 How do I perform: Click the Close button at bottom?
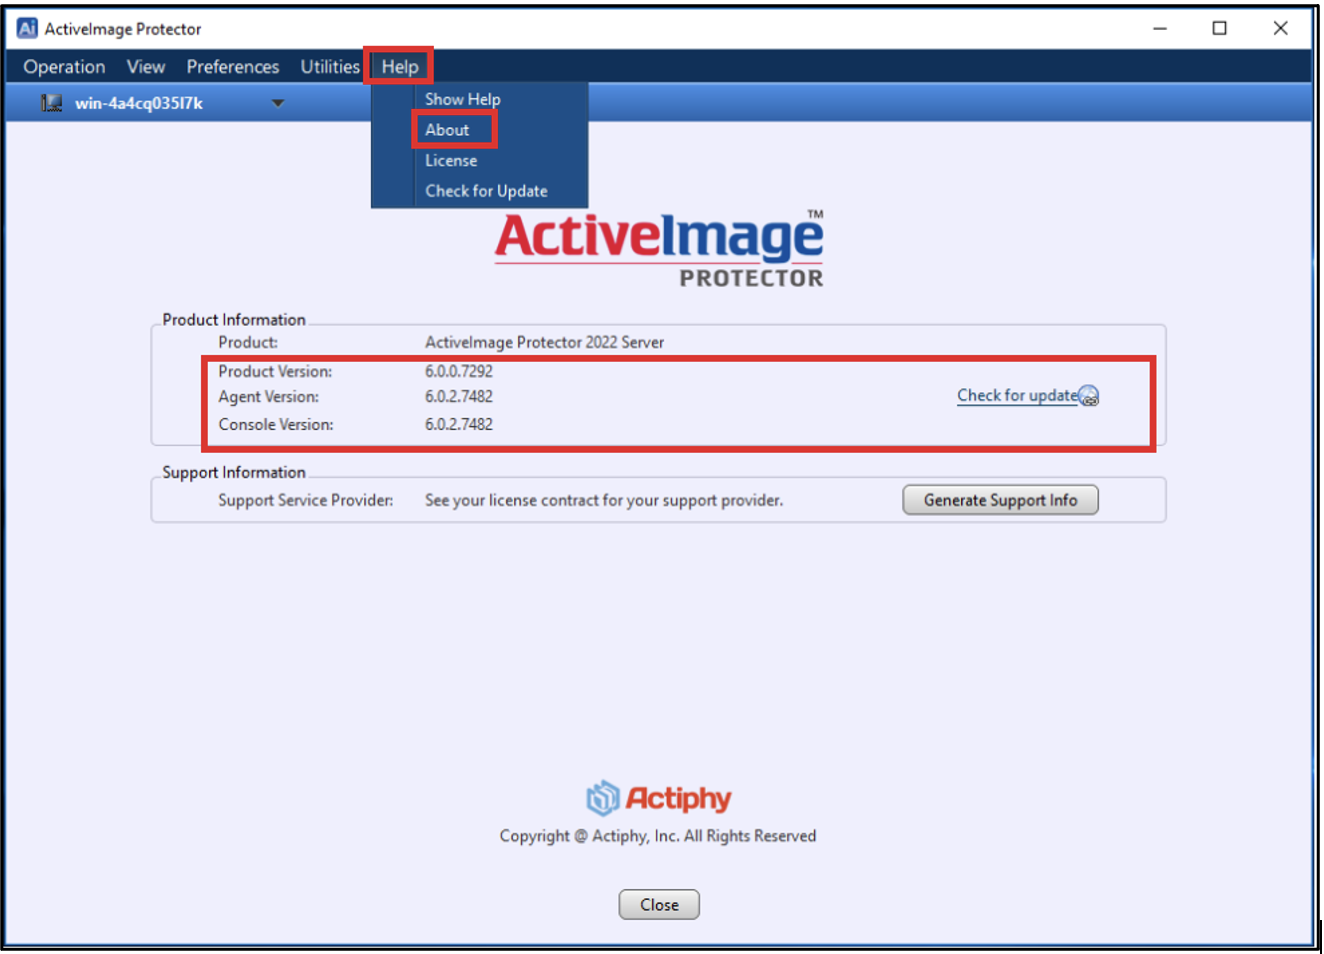659,904
